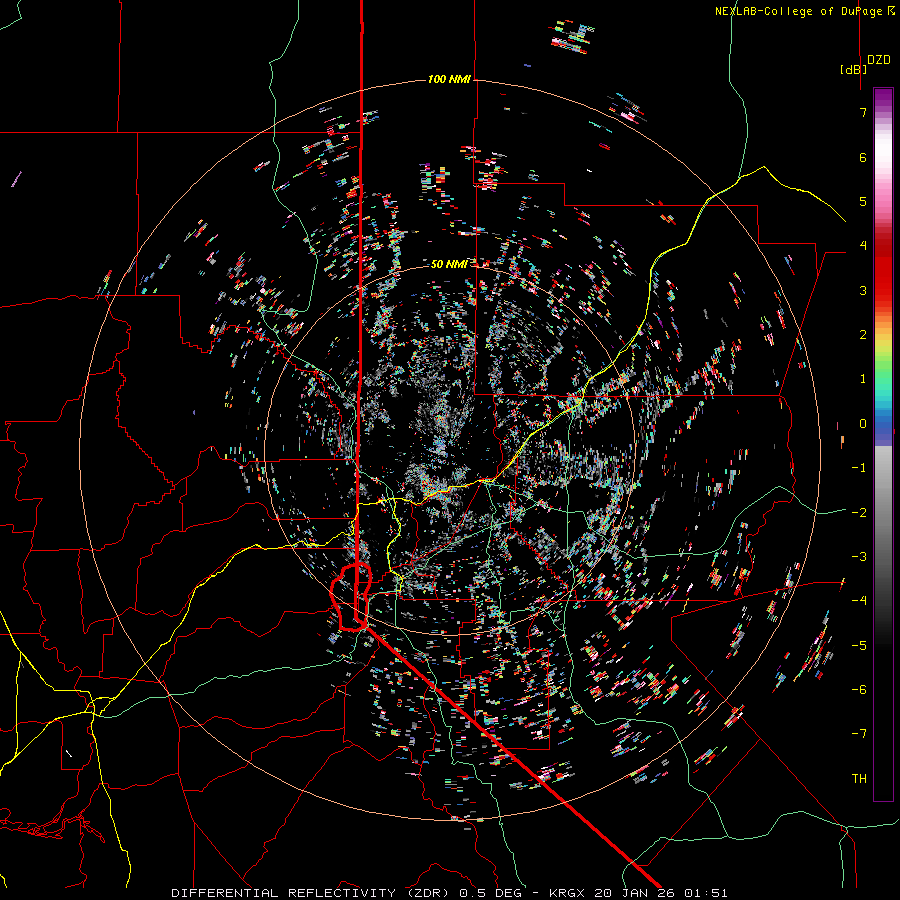Image resolution: width=900 pixels, height=900 pixels.
Task: Click the 3 value on the color scale
Action: tap(863, 290)
